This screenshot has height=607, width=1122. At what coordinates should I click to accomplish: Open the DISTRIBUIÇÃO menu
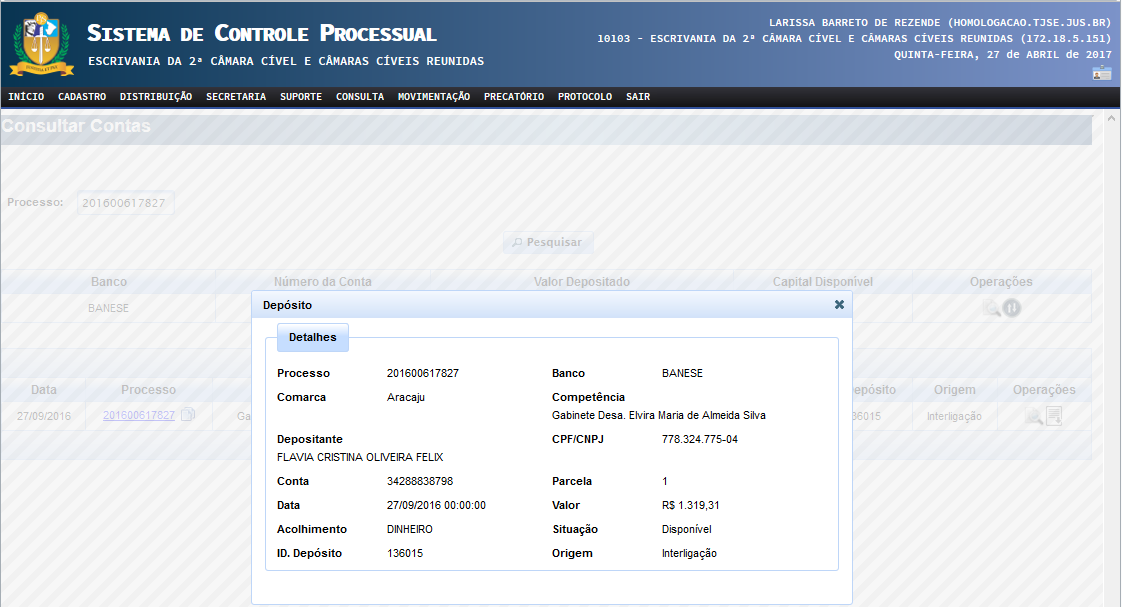pyautogui.click(x=156, y=97)
